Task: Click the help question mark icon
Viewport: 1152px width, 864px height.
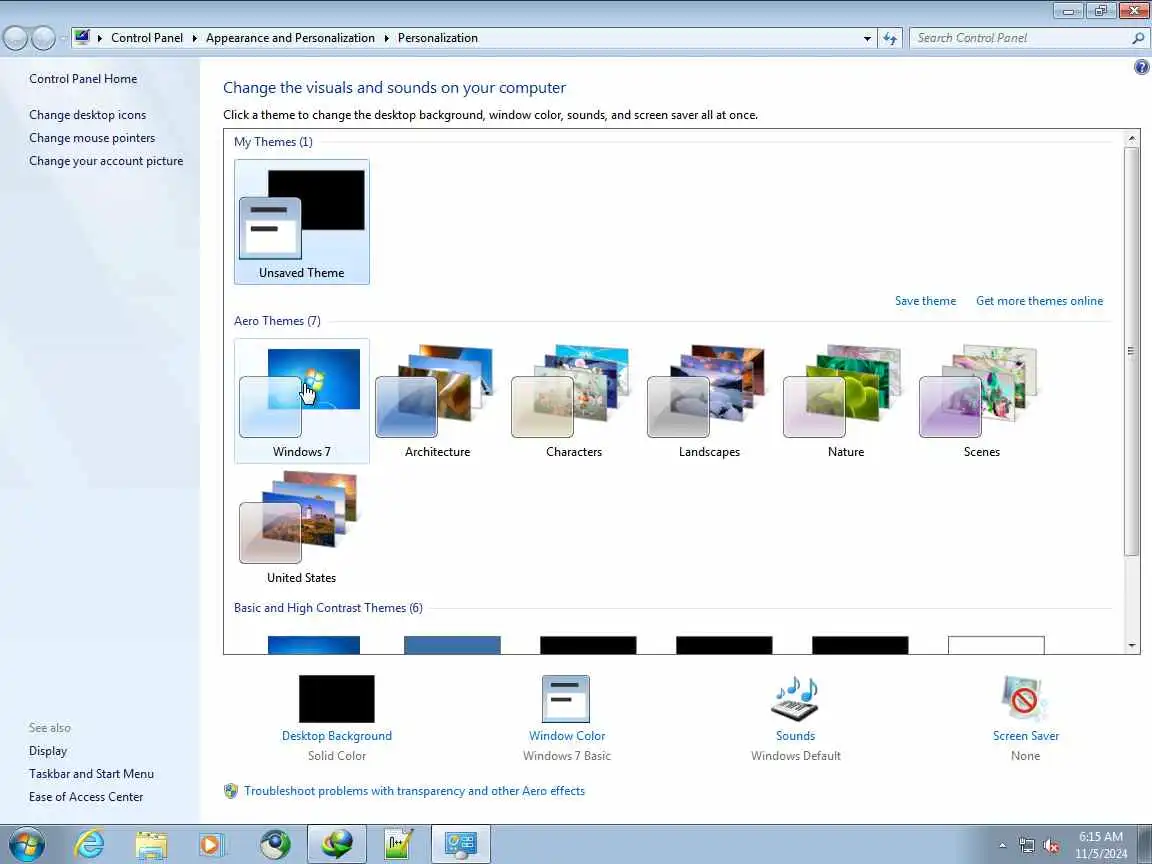Action: (1141, 67)
